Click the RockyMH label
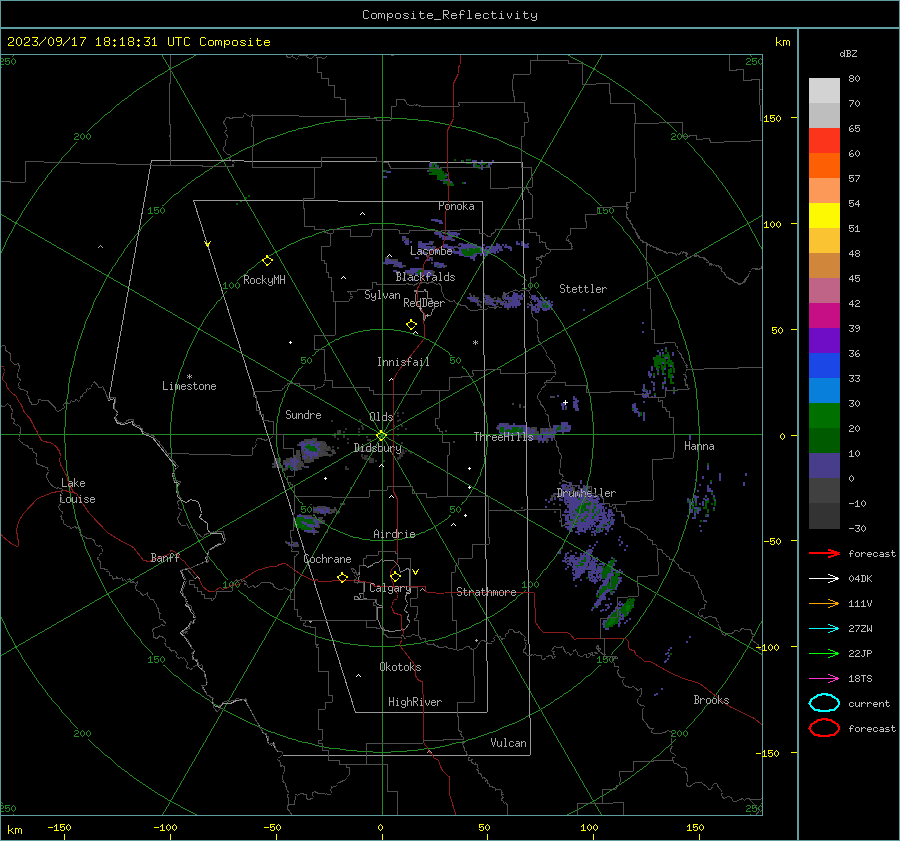Viewport: 900px width, 841px height. tap(264, 280)
